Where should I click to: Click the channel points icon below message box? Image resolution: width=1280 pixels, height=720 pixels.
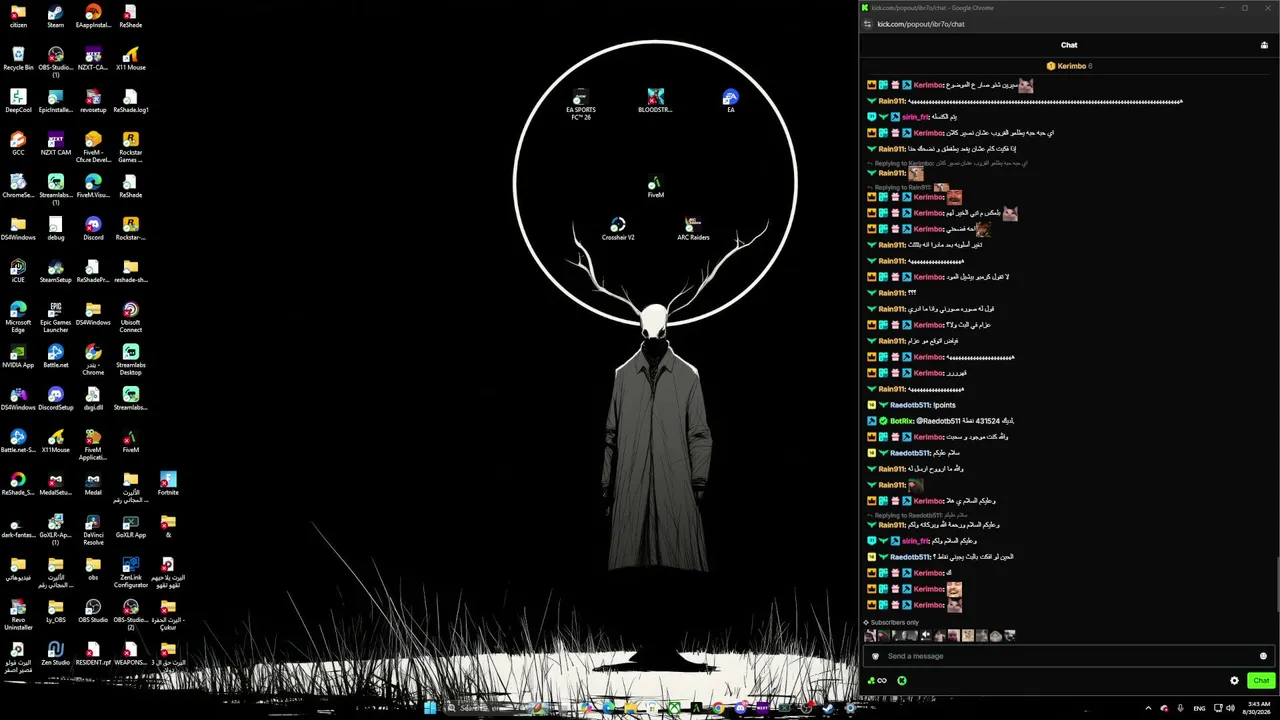pyautogui.click(x=878, y=681)
